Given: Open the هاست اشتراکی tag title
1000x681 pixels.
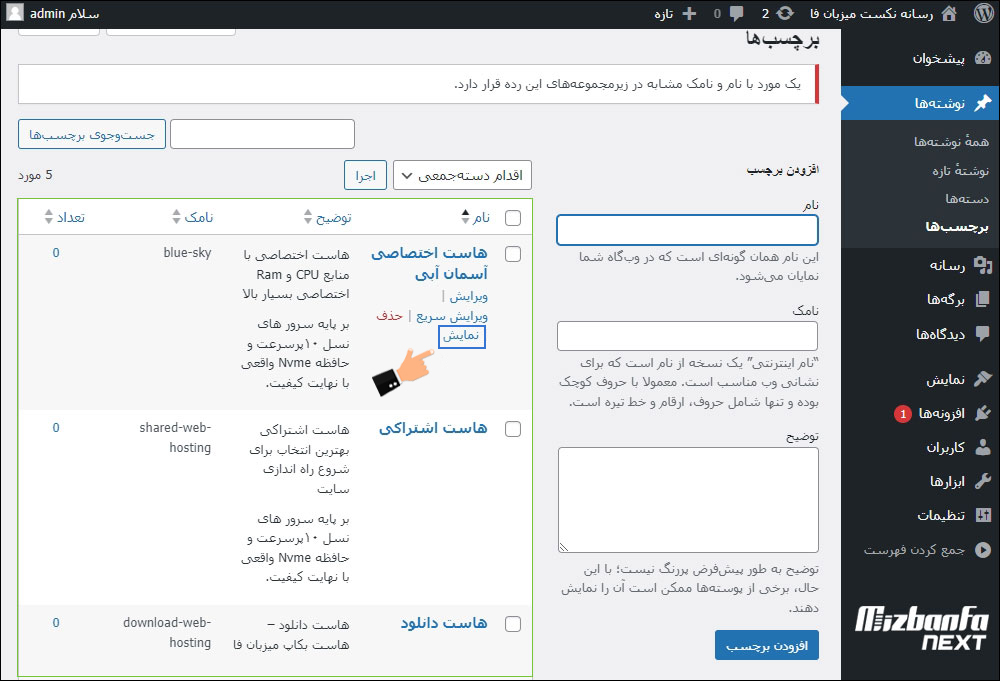Looking at the screenshot, I should click(x=433, y=428).
